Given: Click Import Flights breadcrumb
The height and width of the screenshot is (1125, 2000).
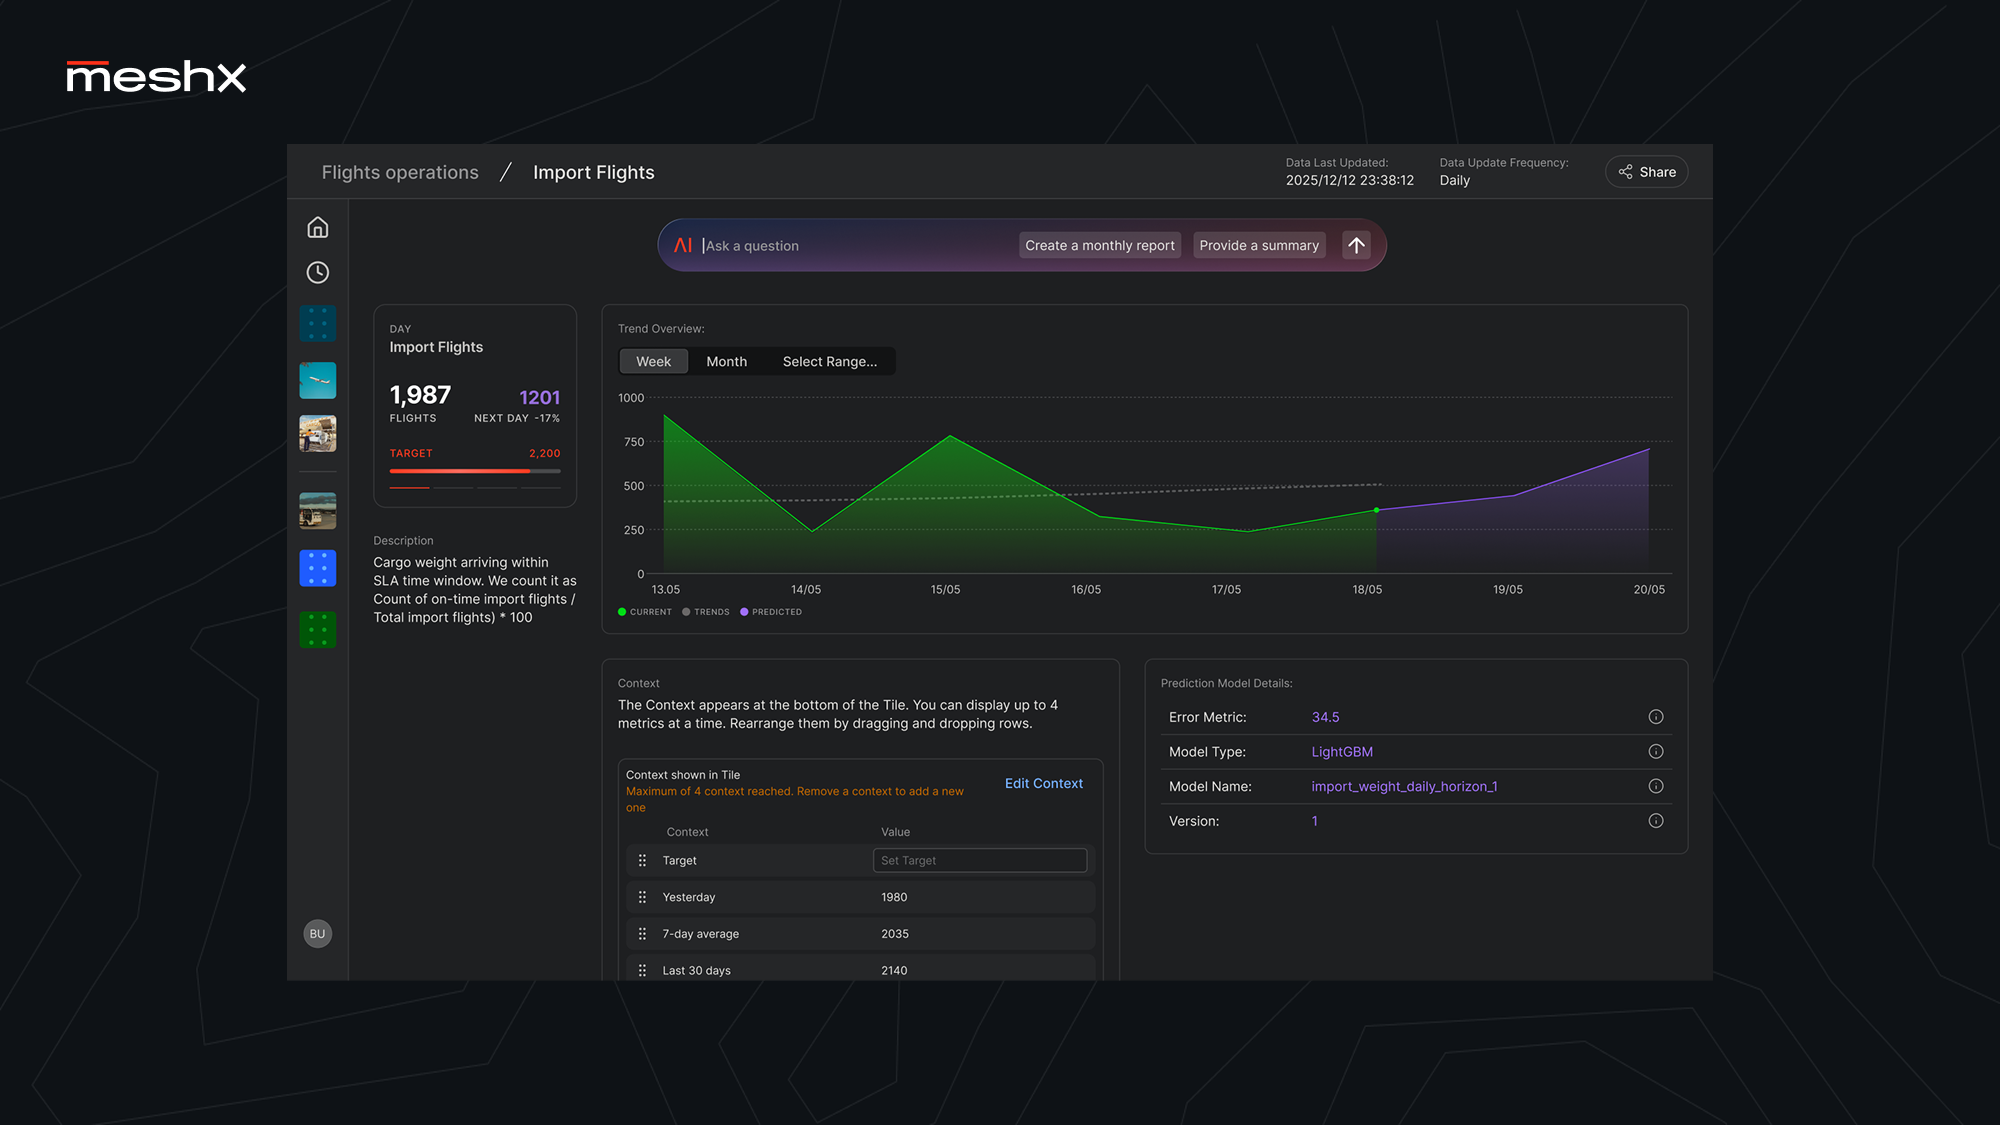Looking at the screenshot, I should tap(593, 172).
